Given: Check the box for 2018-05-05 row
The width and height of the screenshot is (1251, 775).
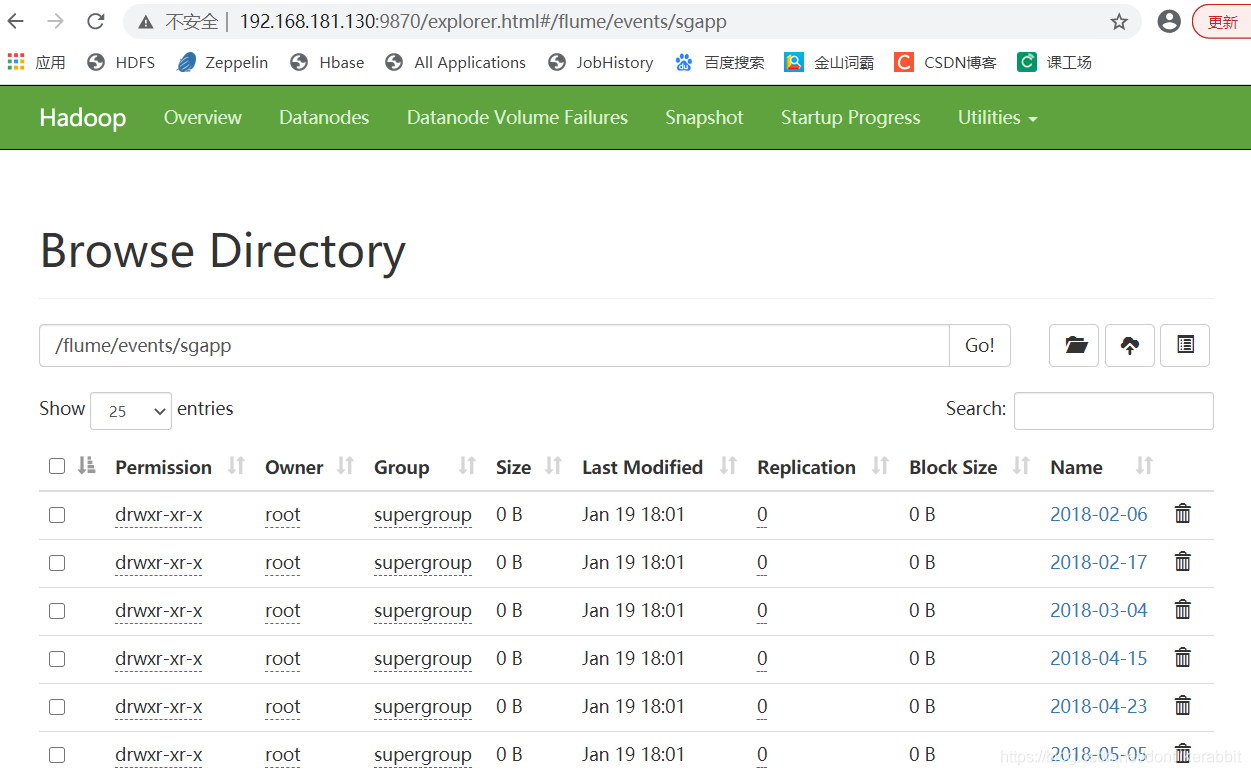Looking at the screenshot, I should coord(57,755).
